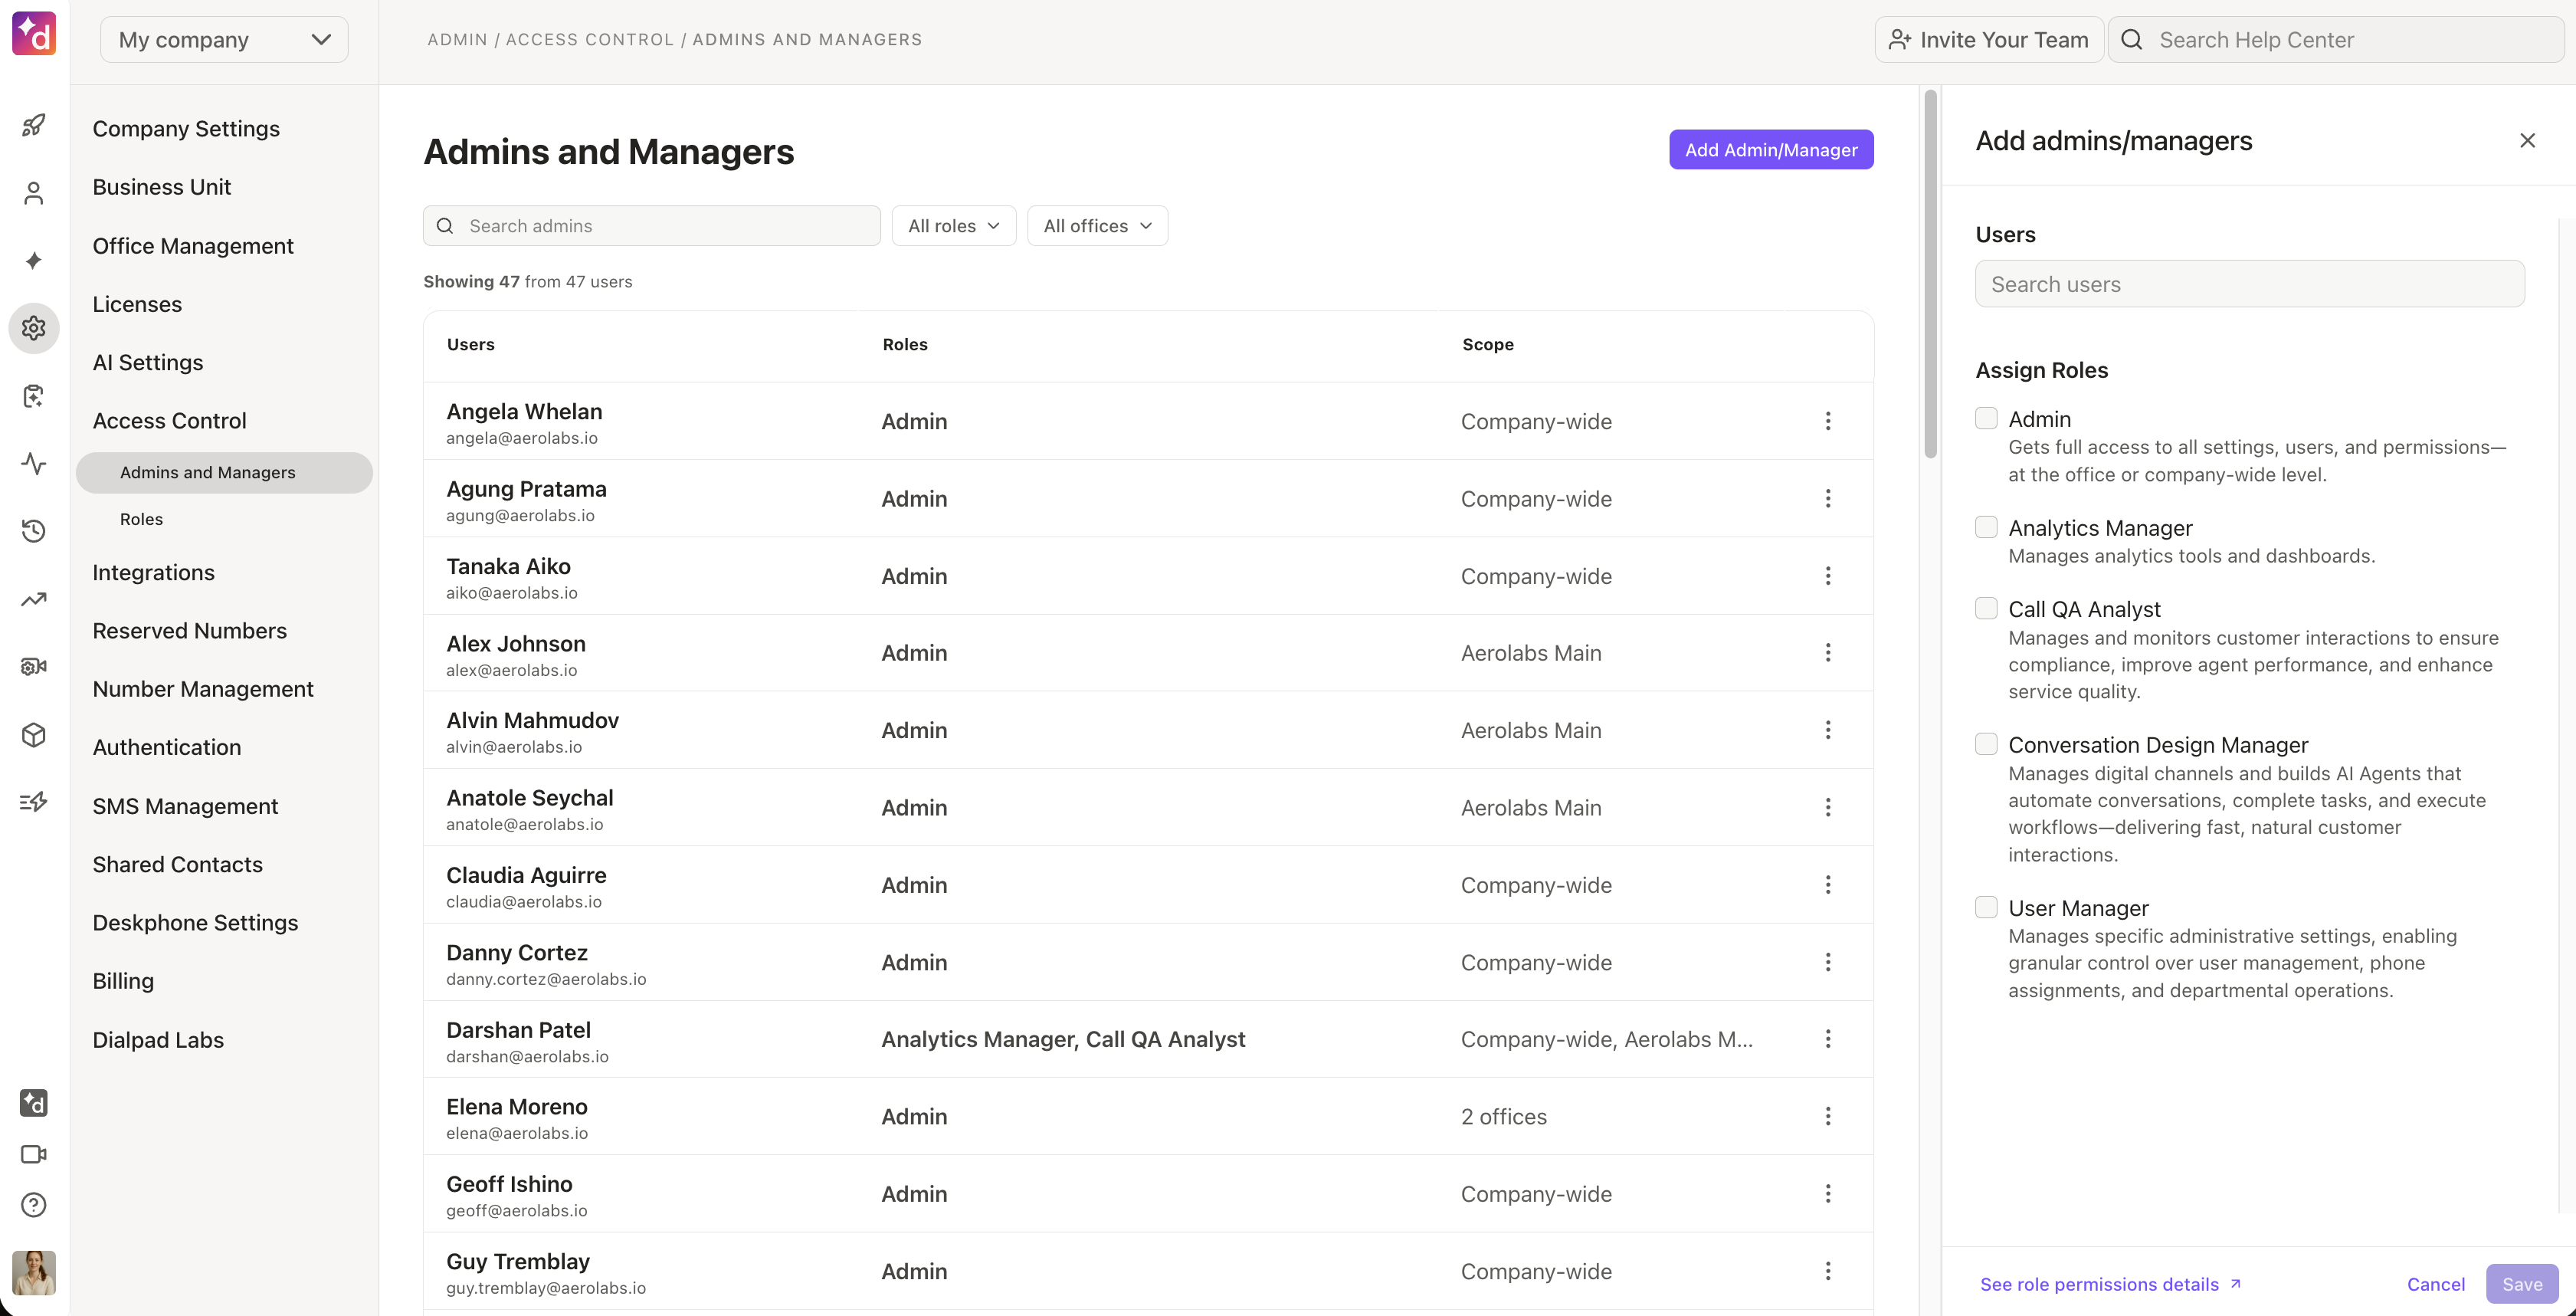The width and height of the screenshot is (2576, 1316).
Task: Focus the Search Help Center field
Action: pos(2335,40)
